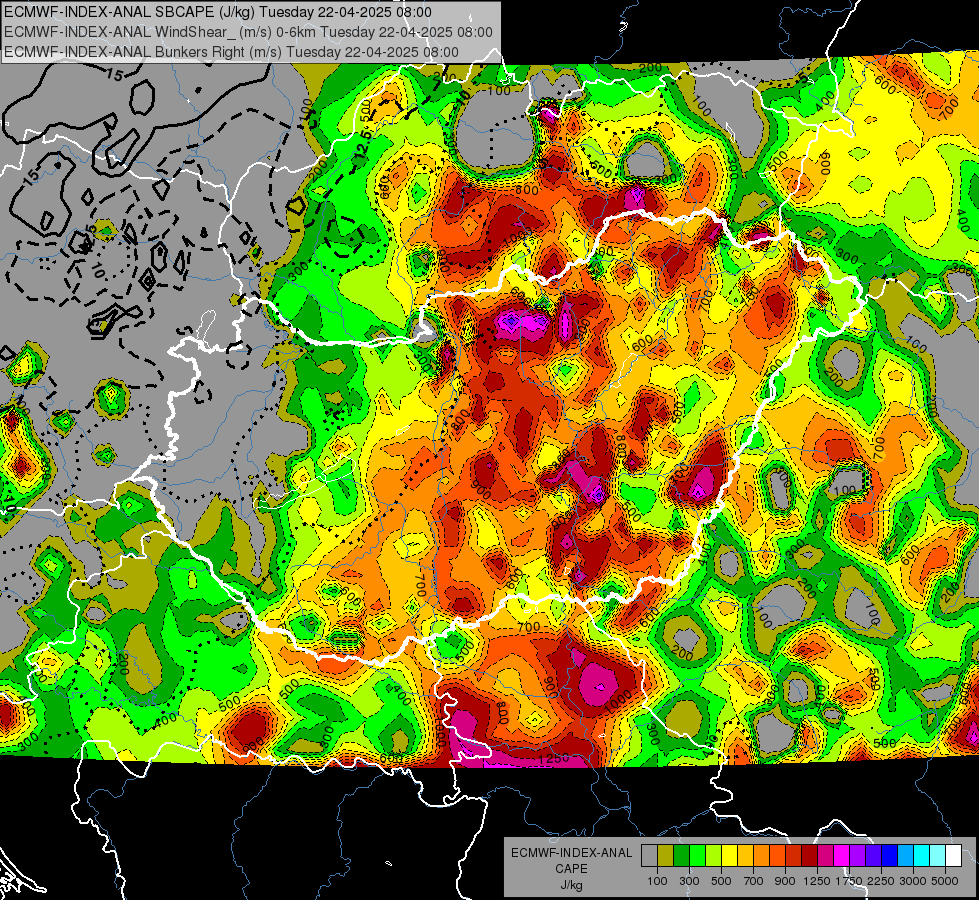Click the pure blue legend swatch right of 2250

pos(890,855)
